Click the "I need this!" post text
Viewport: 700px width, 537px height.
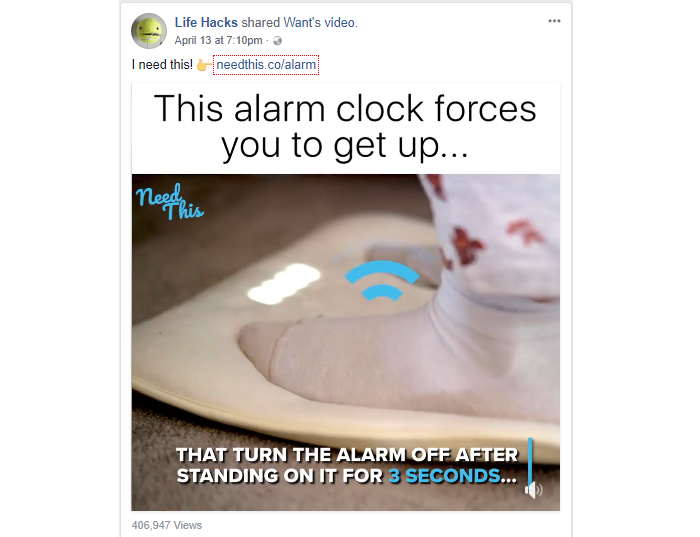pyautogui.click(x=162, y=65)
